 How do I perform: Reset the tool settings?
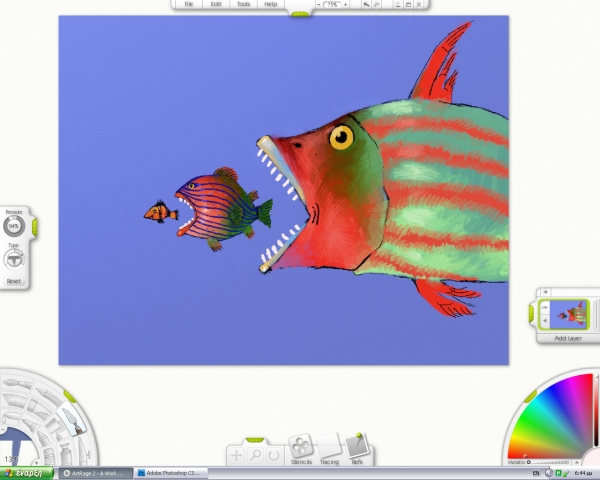pos(14,281)
